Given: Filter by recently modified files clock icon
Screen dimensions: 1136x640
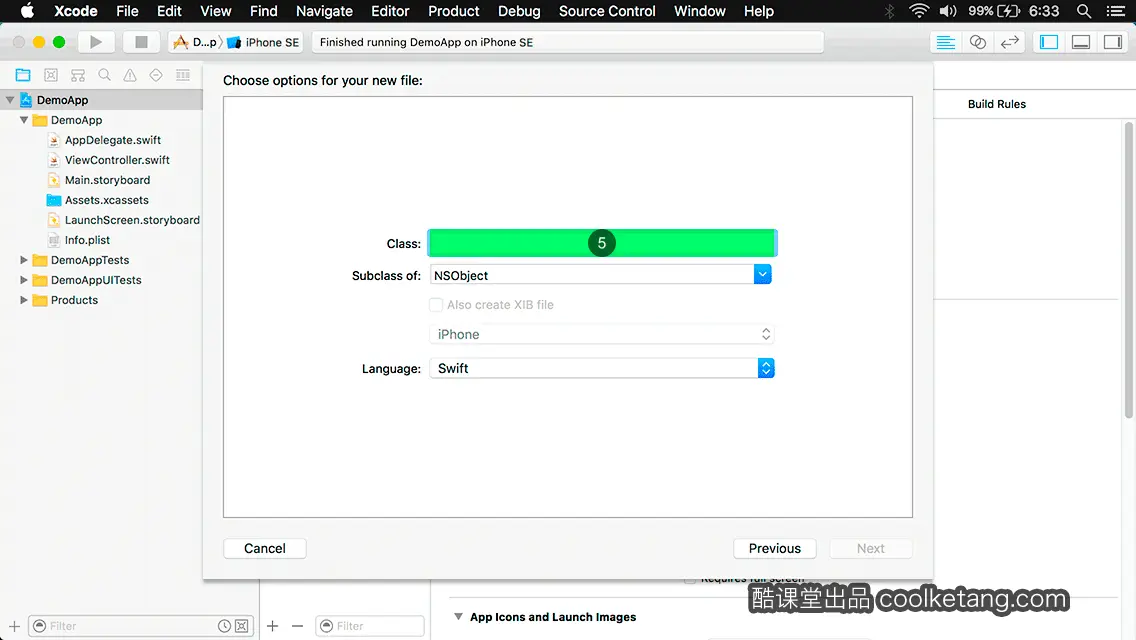Looking at the screenshot, I should (225, 626).
